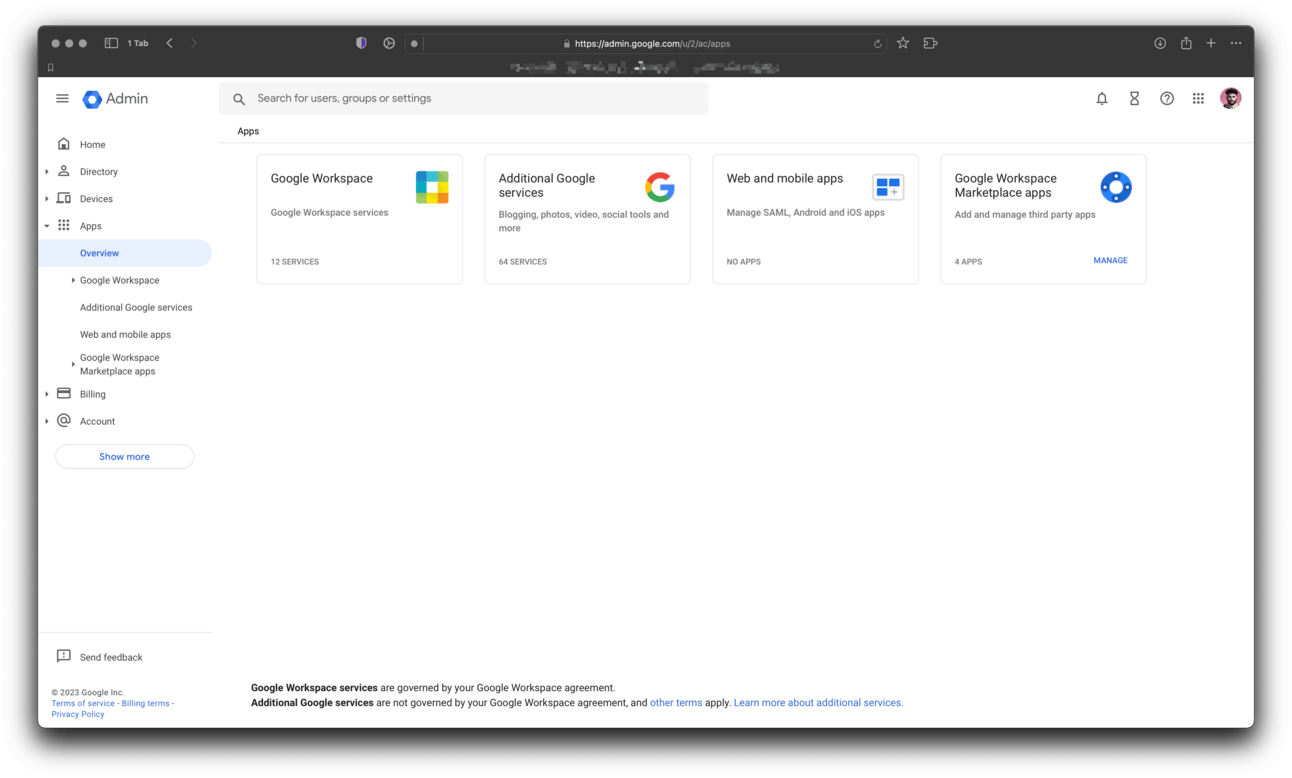
Task: Open the Additional Google services card title
Action: 547,185
